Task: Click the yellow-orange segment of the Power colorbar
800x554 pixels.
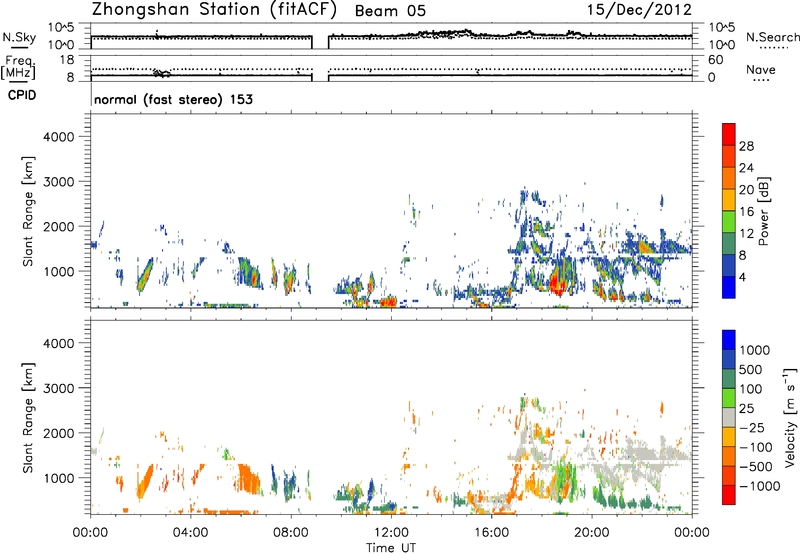Action: pos(729,199)
